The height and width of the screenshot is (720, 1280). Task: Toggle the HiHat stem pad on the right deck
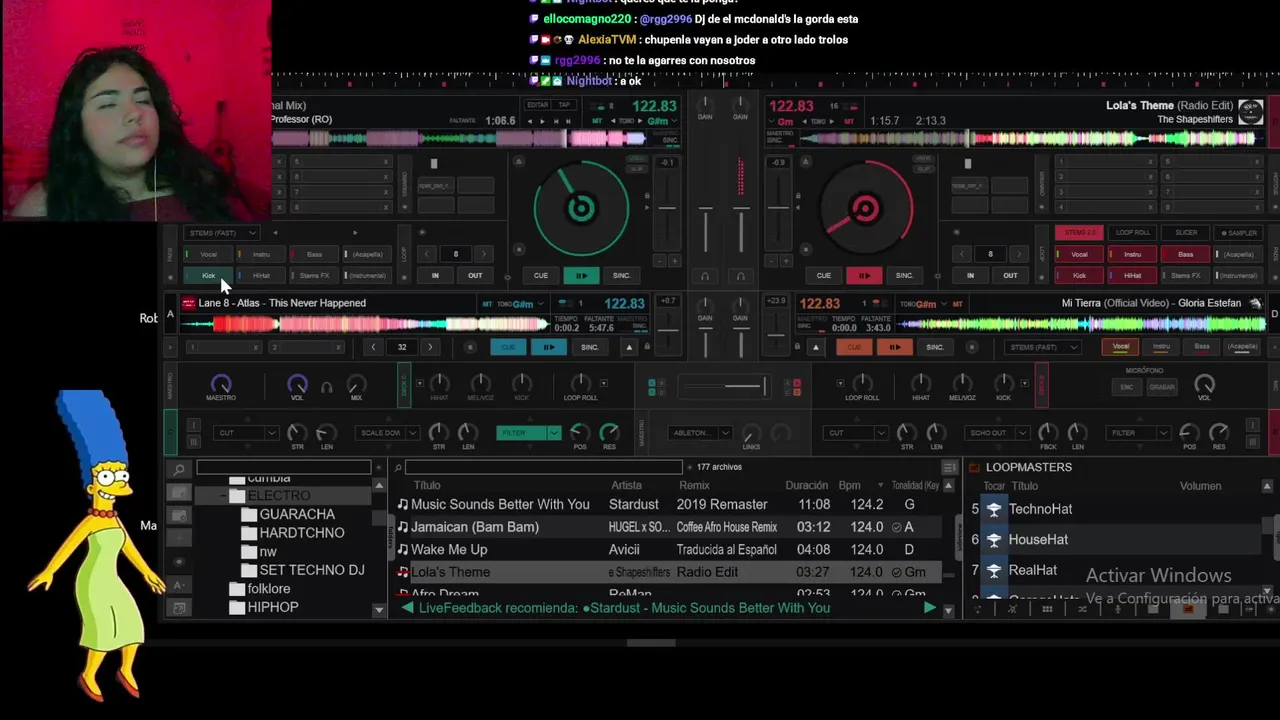coord(1132,276)
